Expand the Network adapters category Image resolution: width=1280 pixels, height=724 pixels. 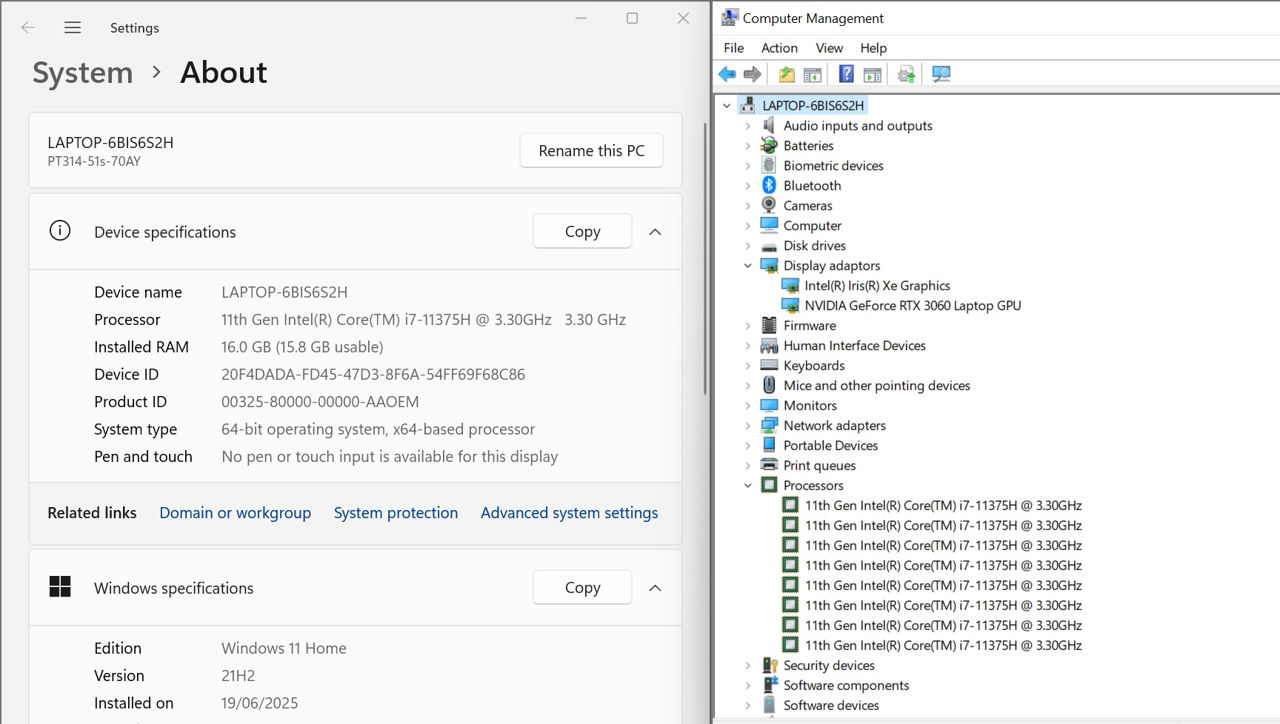click(748, 425)
